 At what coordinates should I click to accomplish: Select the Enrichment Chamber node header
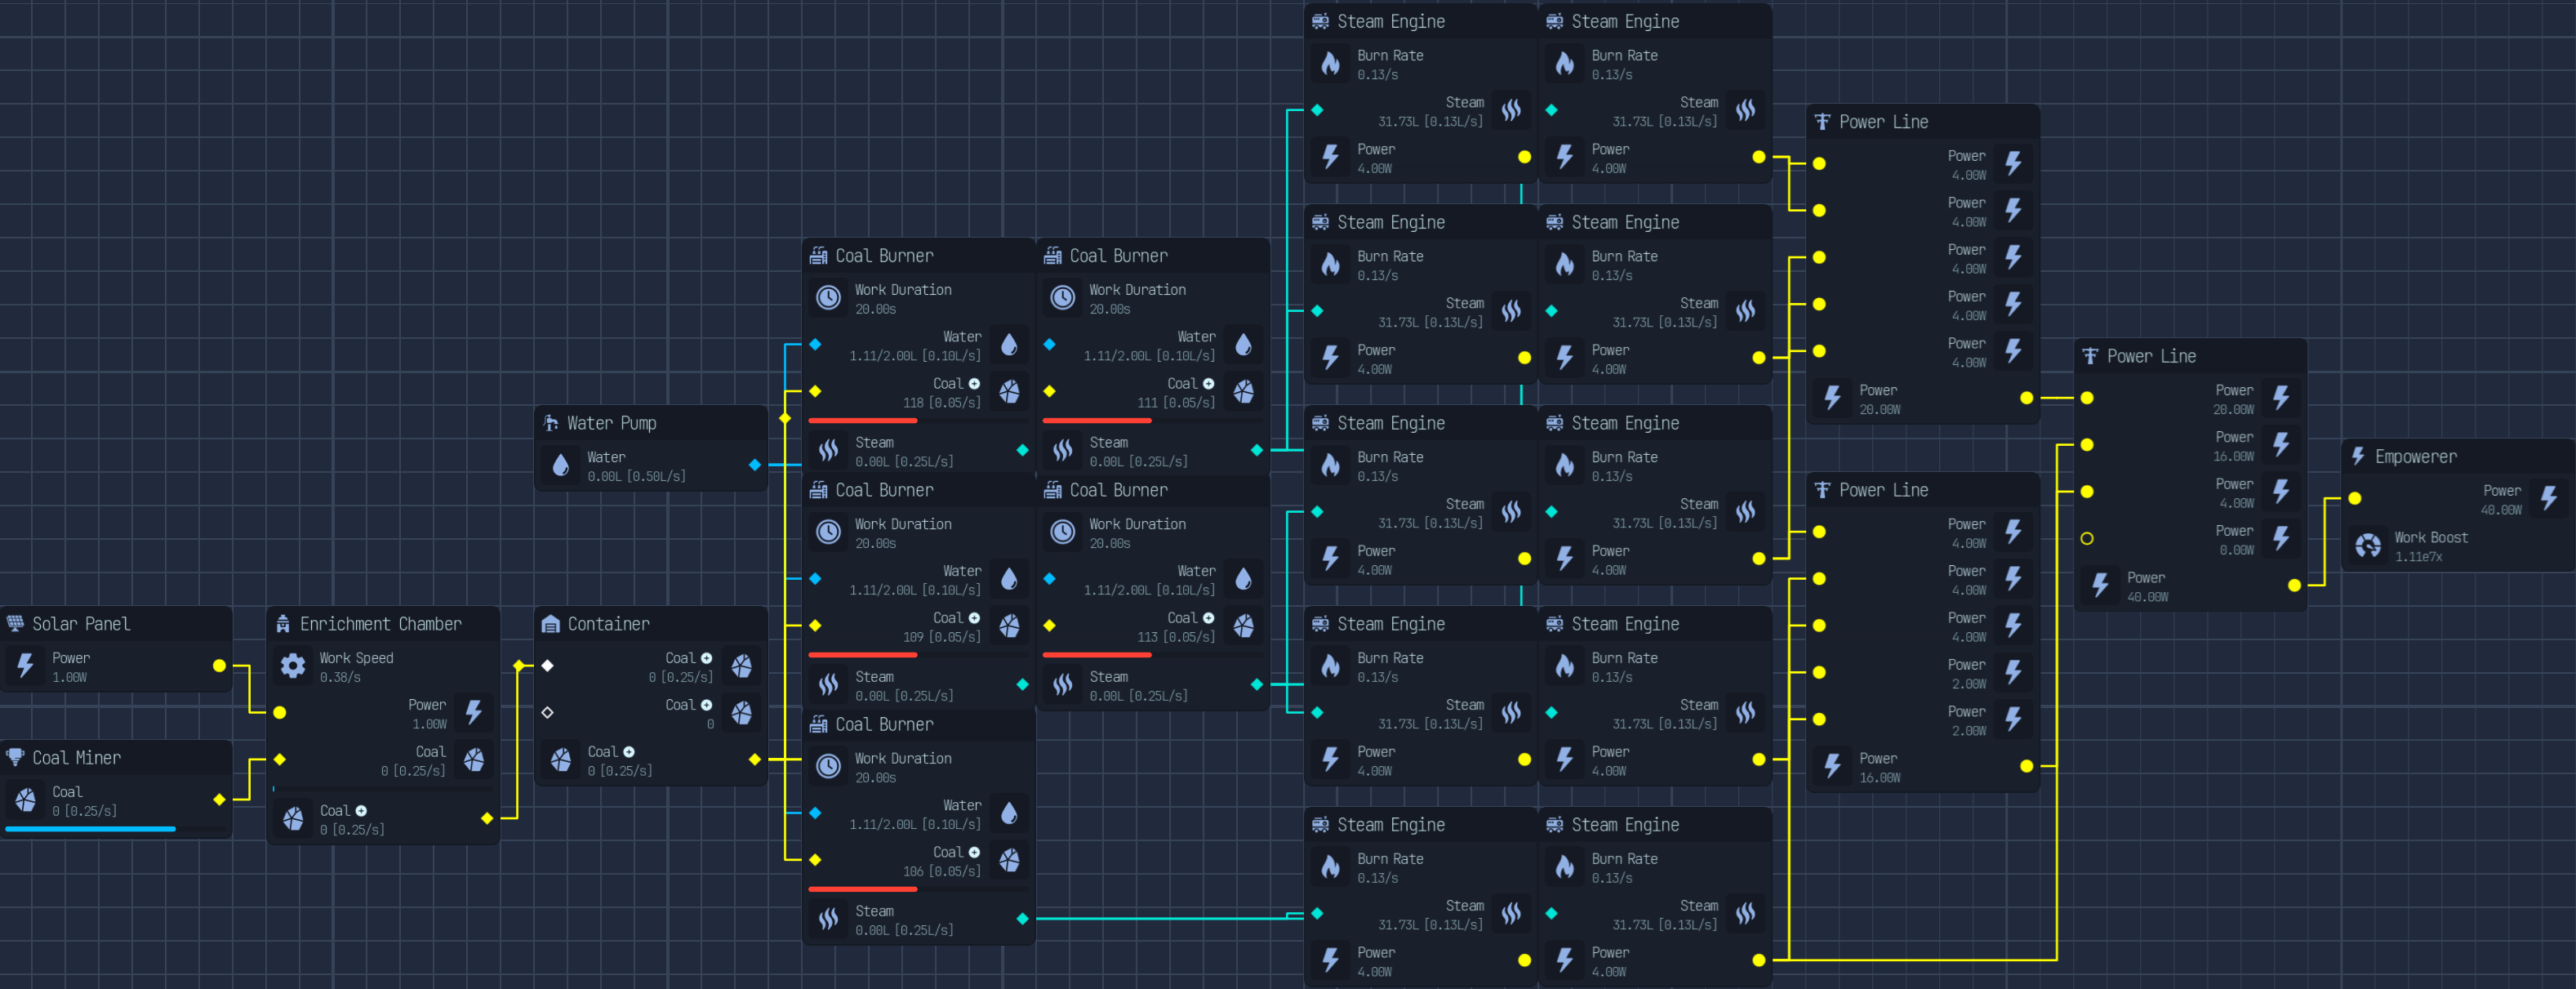point(383,624)
